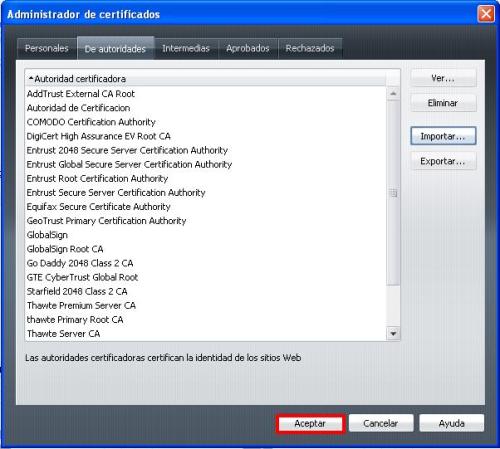Image resolution: width=500 pixels, height=449 pixels.
Task: Open the Importar... dialog
Action: pos(443,136)
